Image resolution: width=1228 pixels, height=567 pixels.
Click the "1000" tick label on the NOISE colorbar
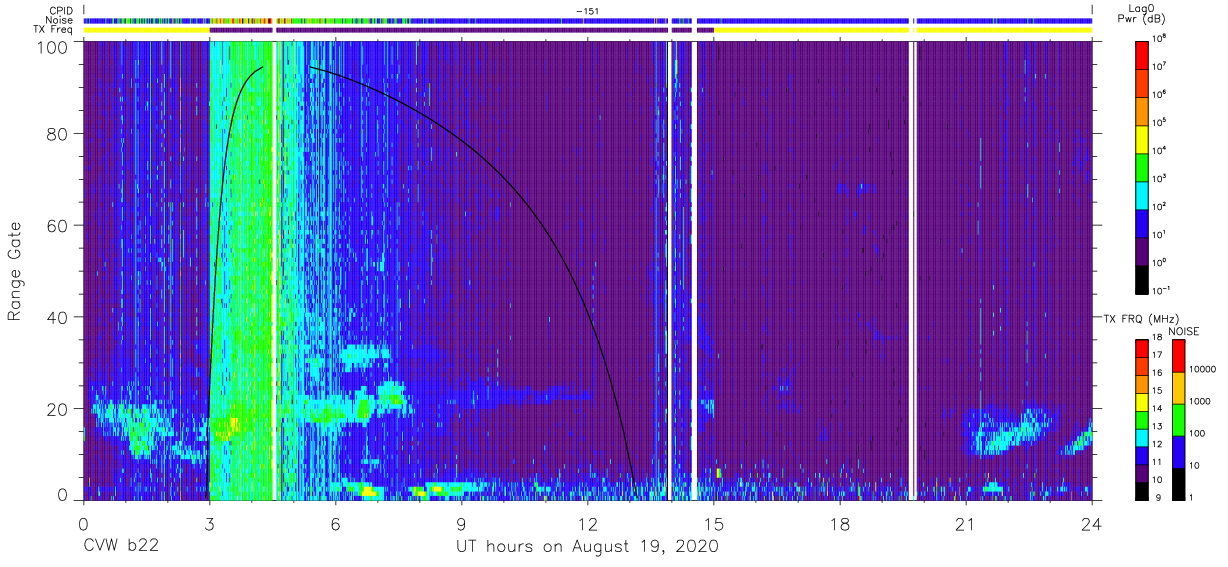[x=1200, y=401]
